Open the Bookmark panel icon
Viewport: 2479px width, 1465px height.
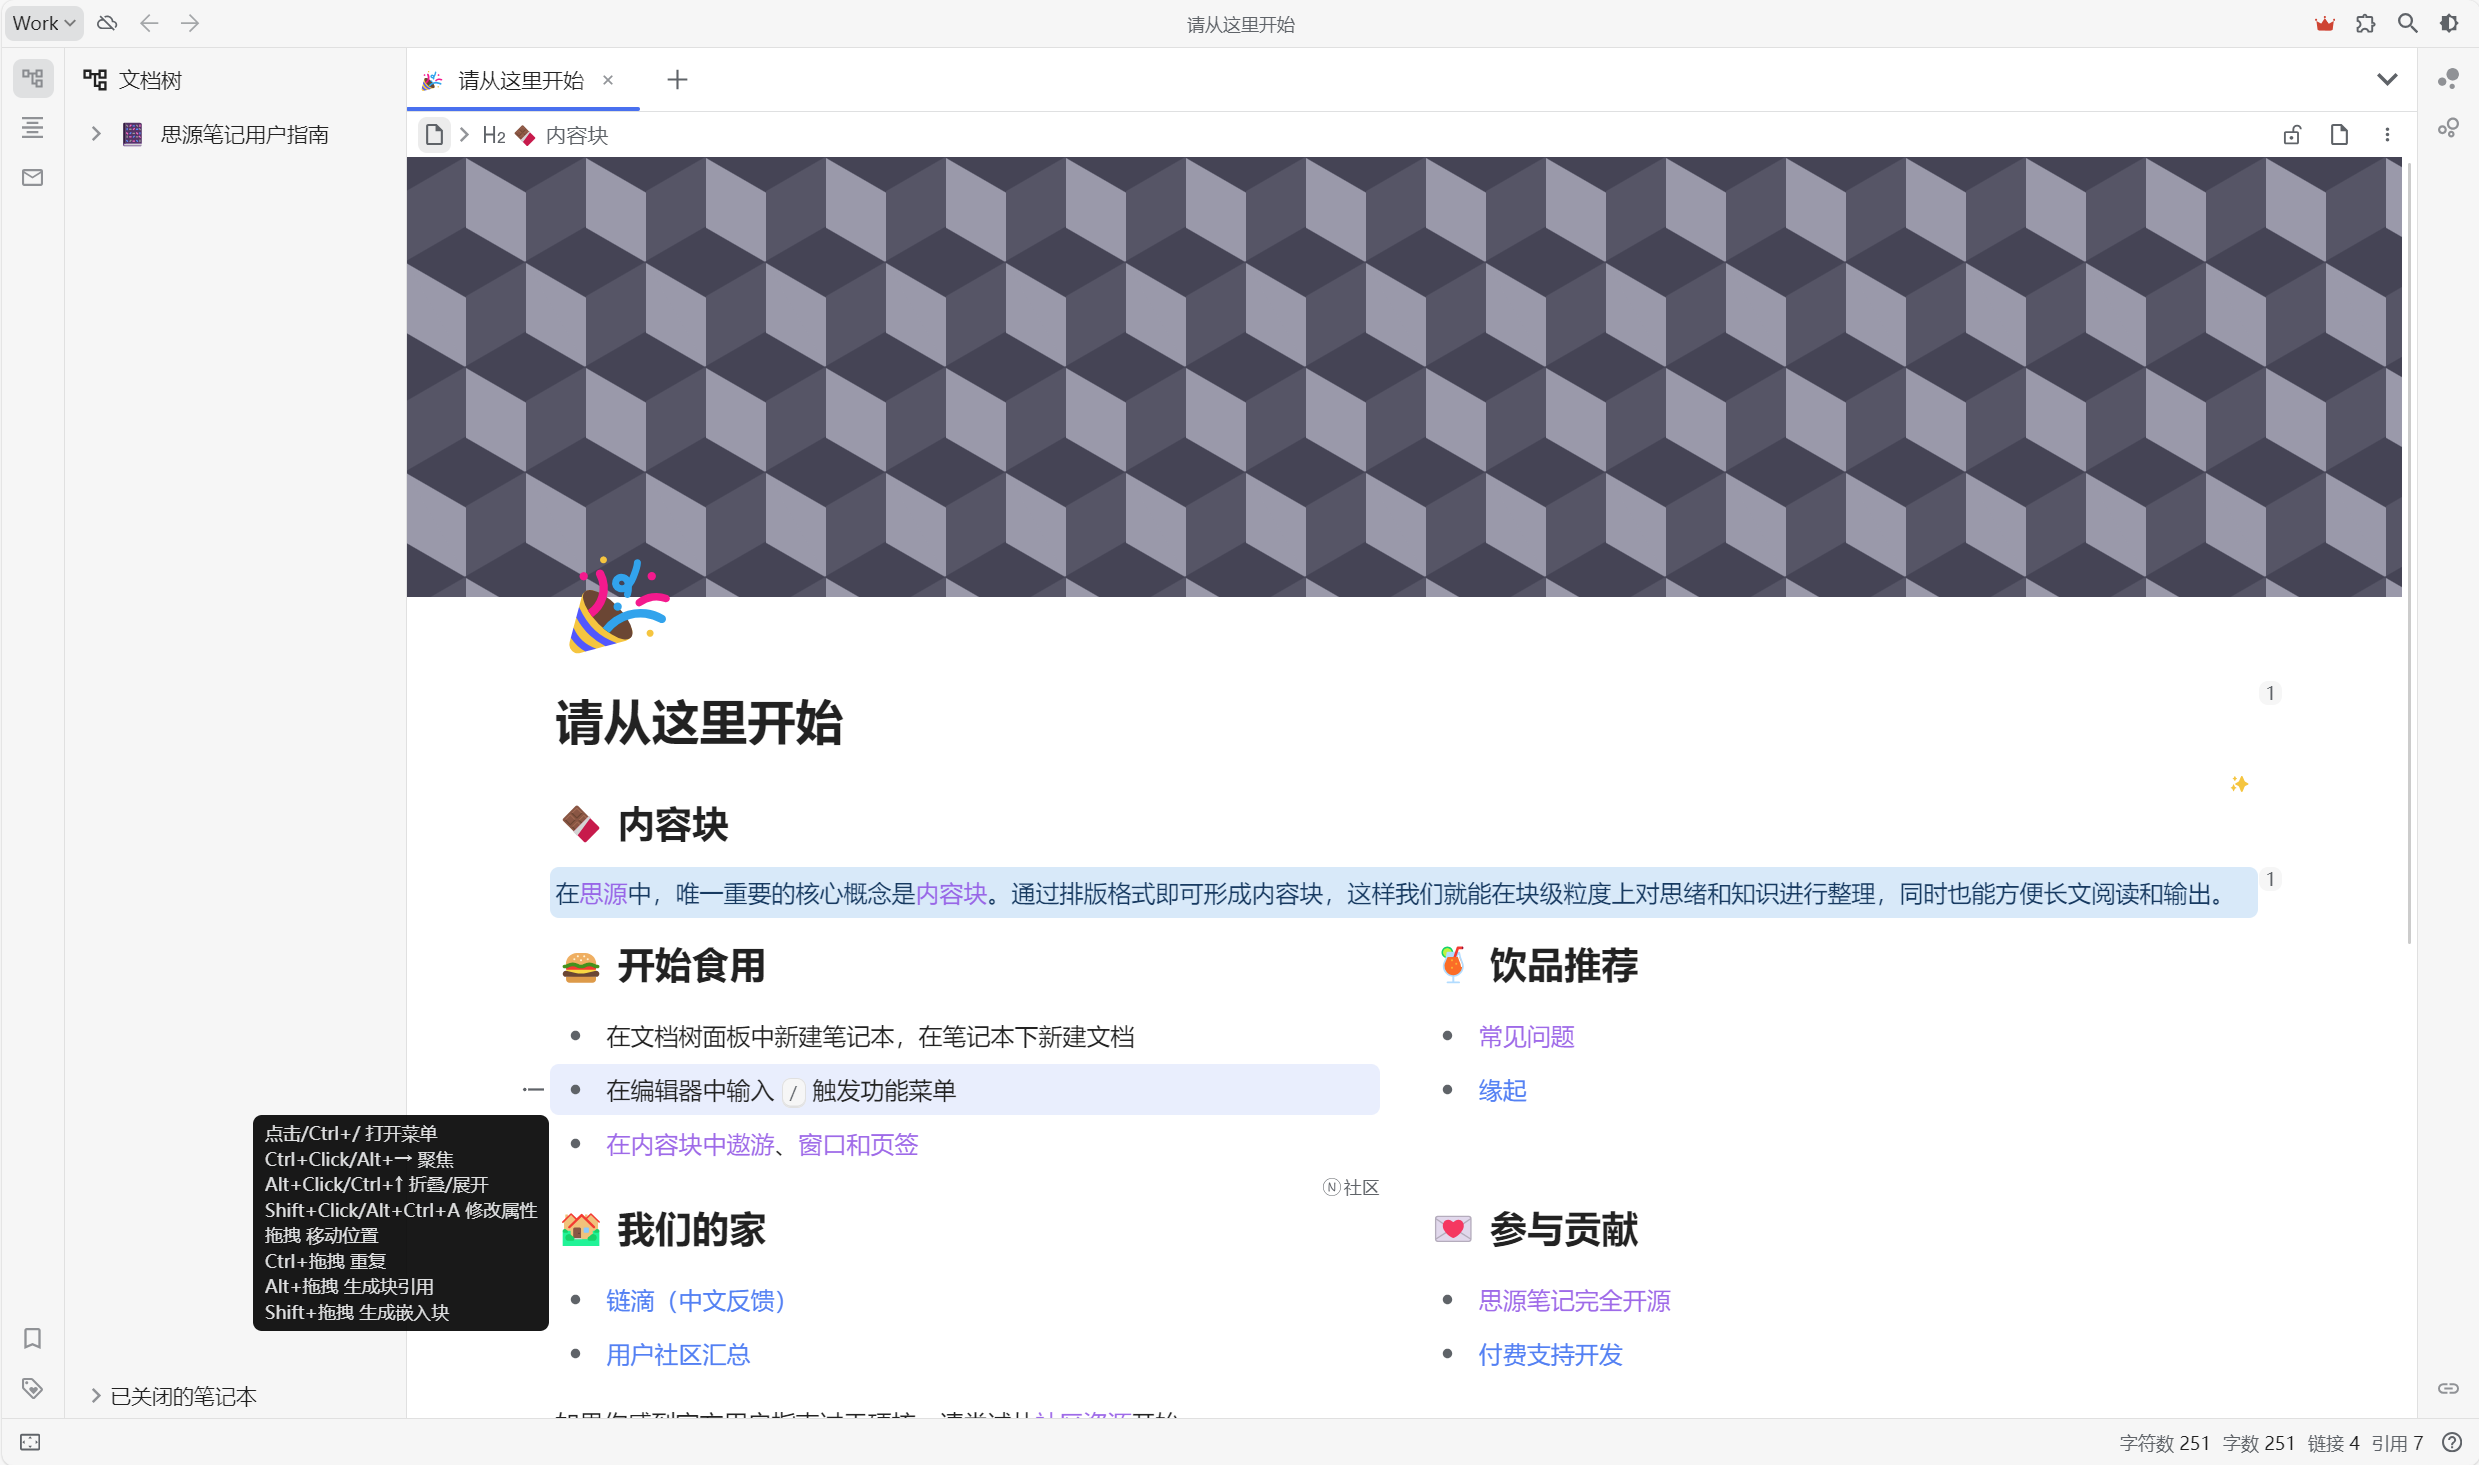click(x=32, y=1338)
